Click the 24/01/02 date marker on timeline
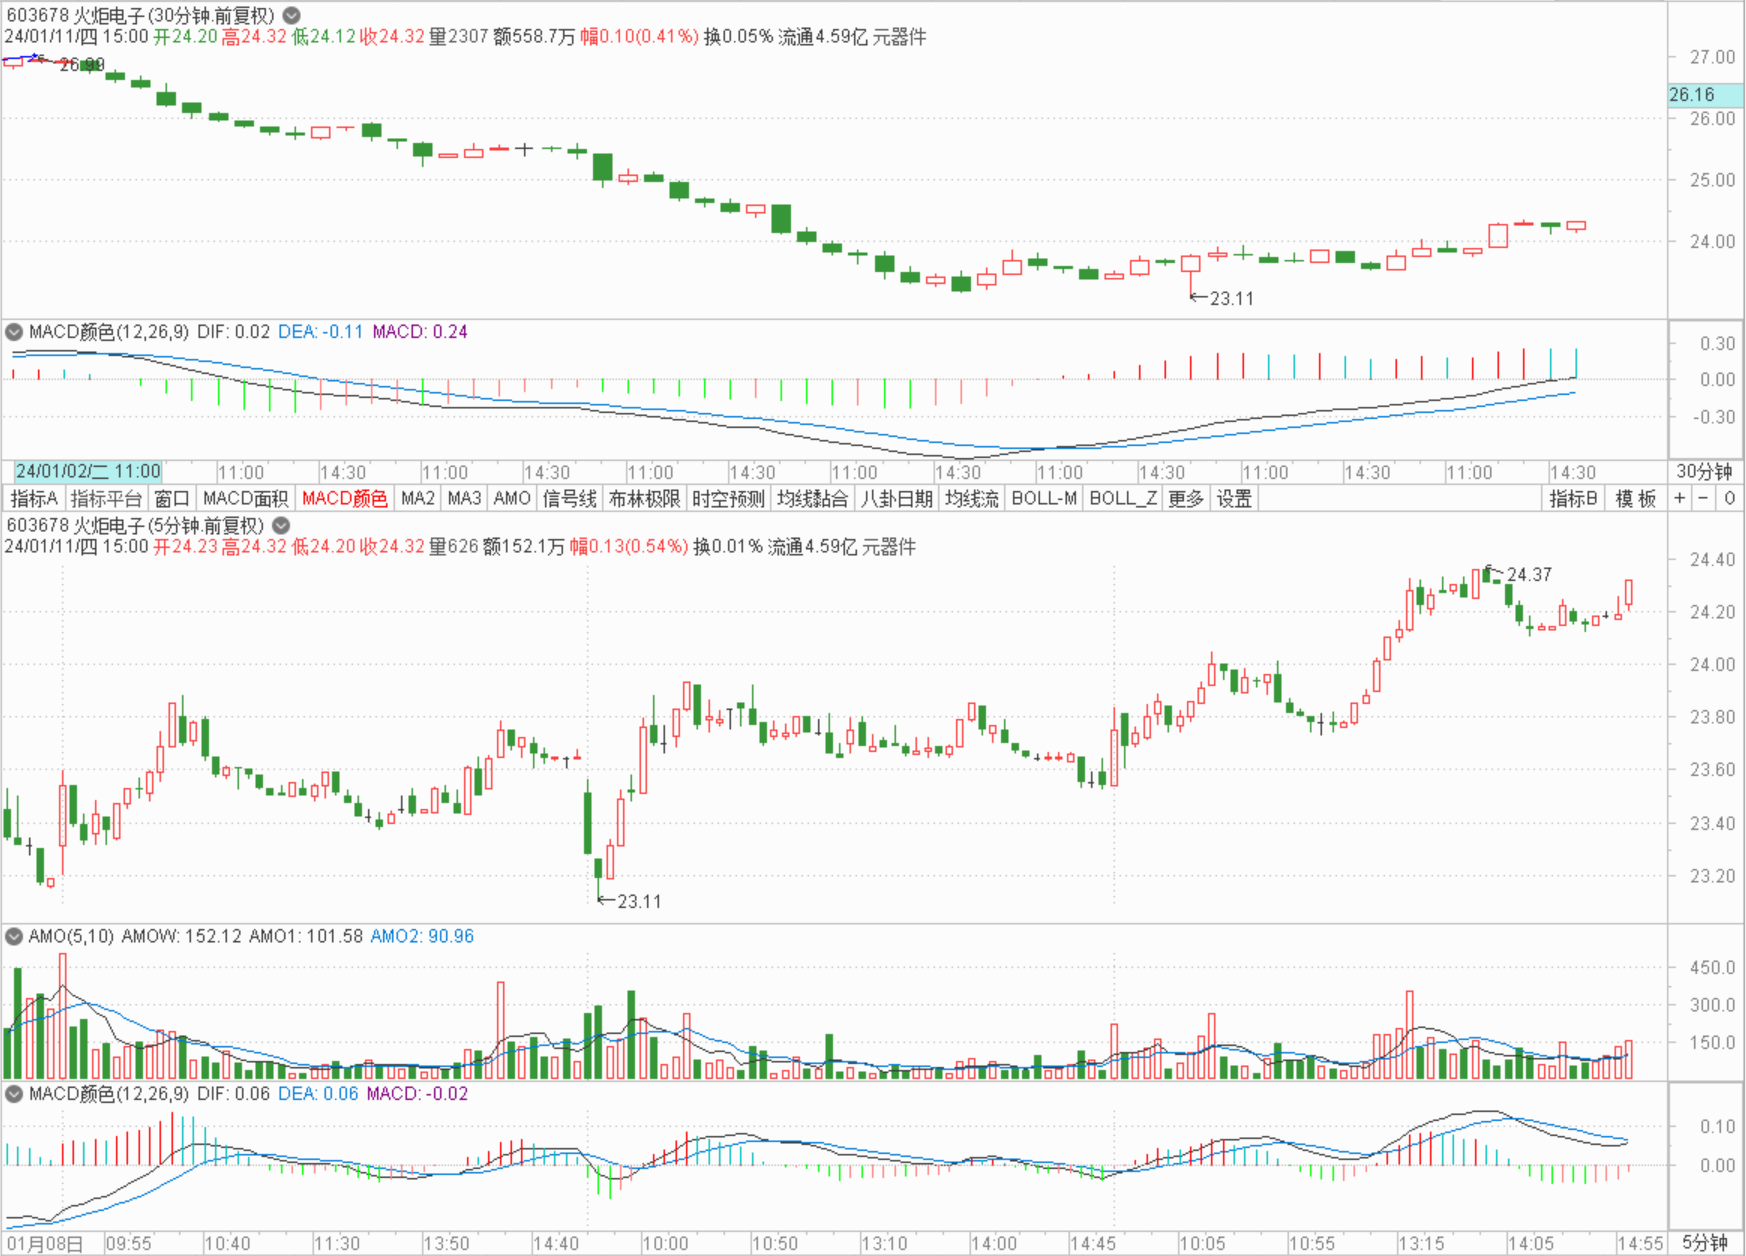1746x1256 pixels. click(88, 472)
